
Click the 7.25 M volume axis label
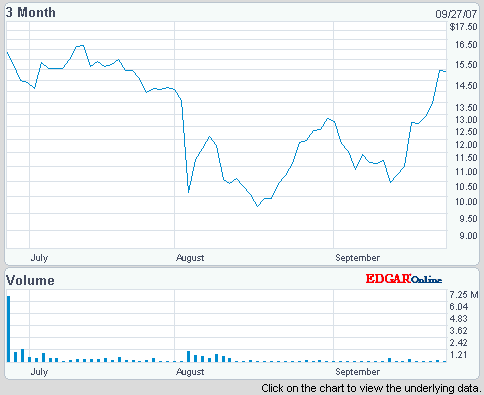tap(464, 295)
